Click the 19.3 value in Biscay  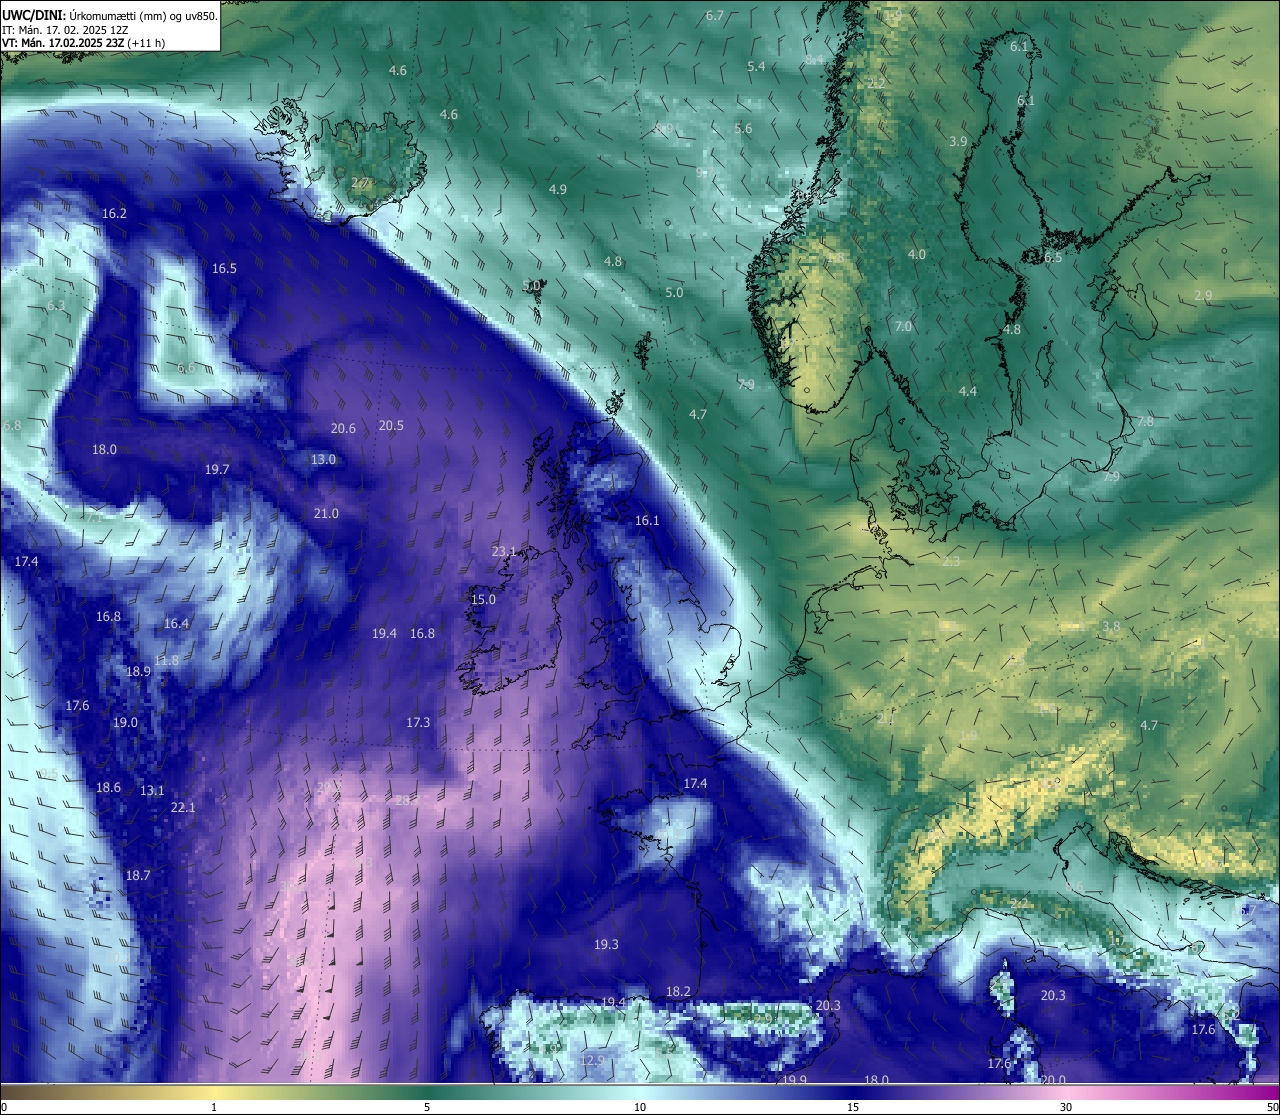point(606,944)
